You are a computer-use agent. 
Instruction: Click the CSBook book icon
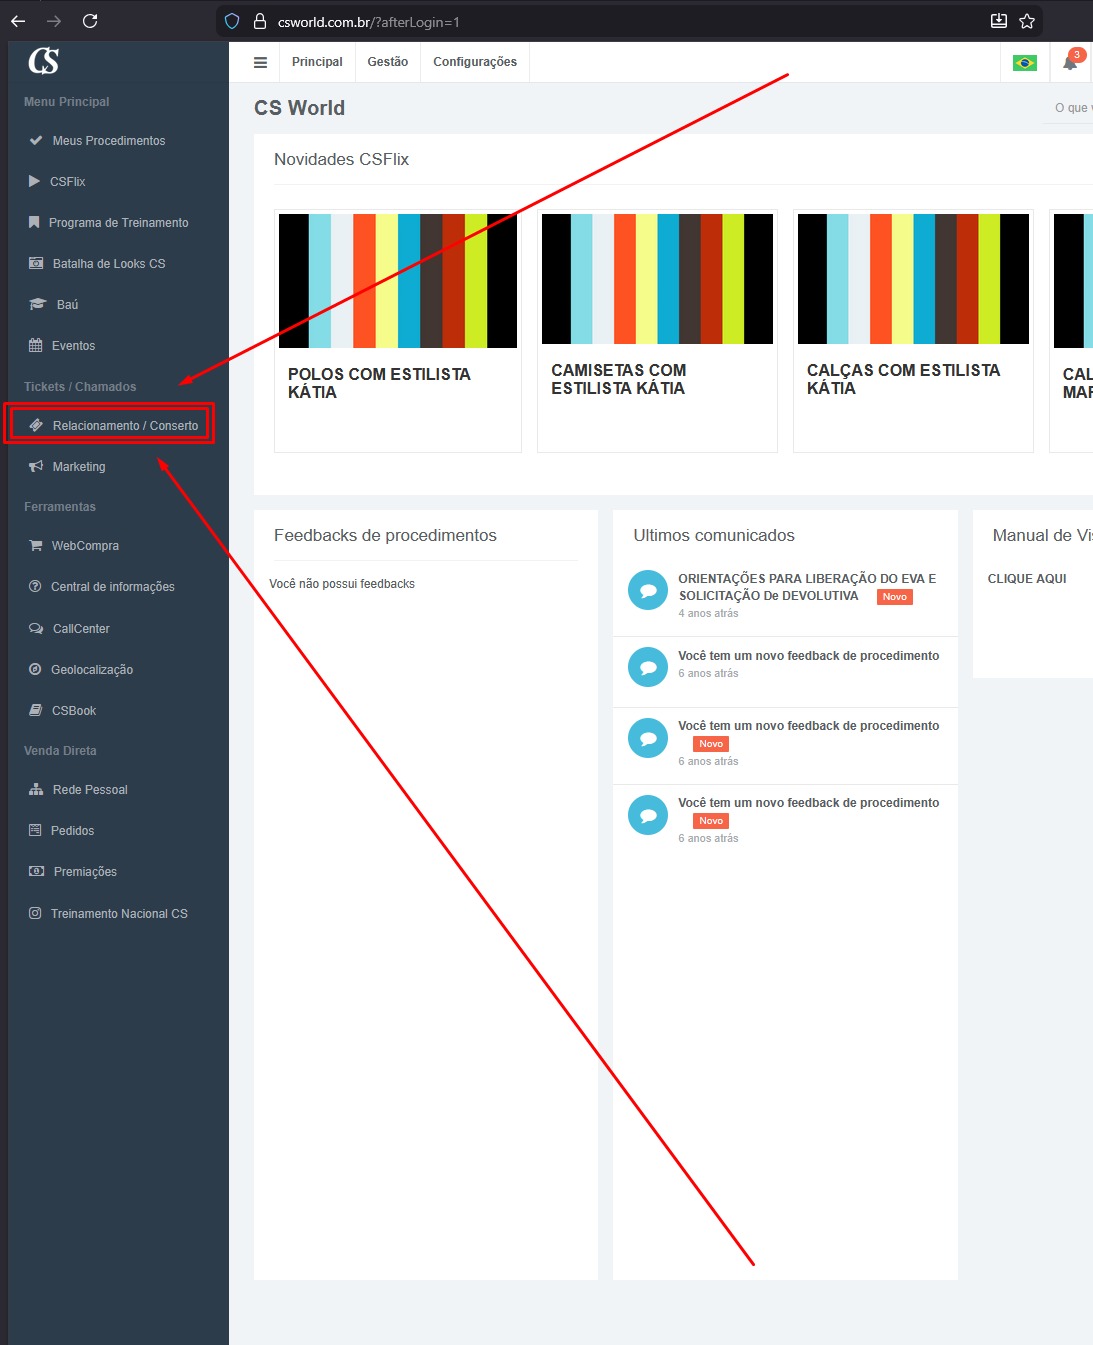coord(35,710)
